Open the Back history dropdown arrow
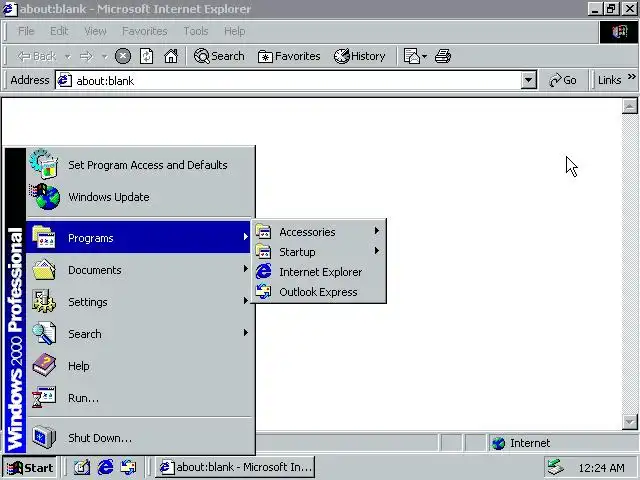 [x=68, y=56]
